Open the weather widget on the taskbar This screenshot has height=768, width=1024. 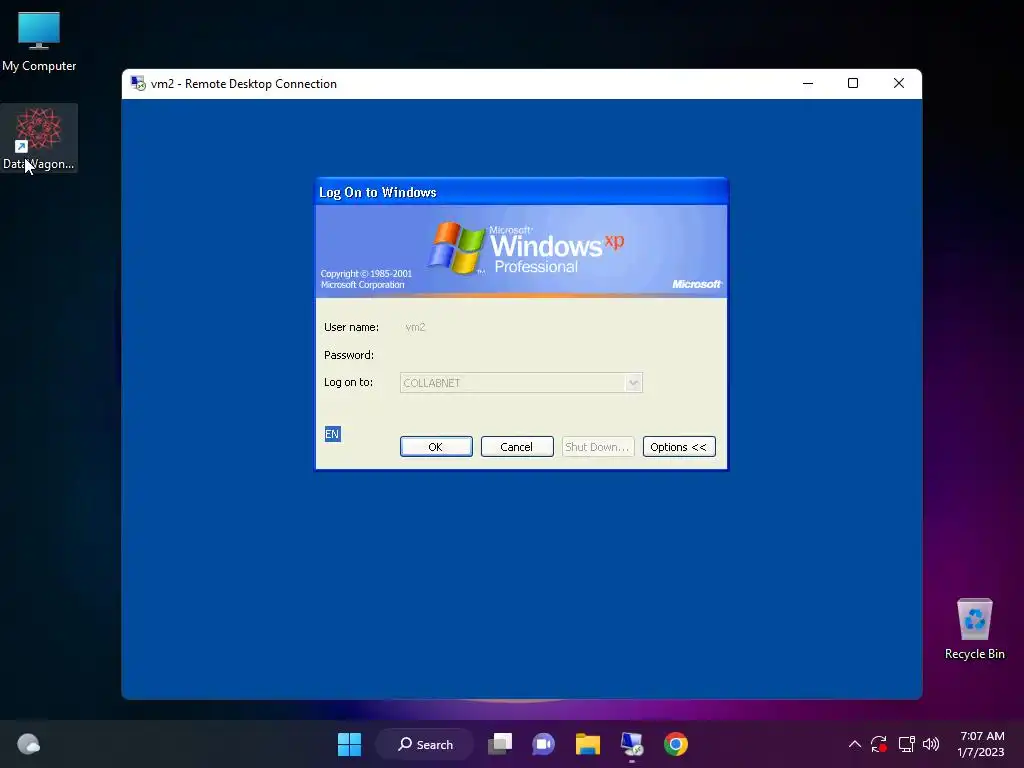pyautogui.click(x=28, y=744)
